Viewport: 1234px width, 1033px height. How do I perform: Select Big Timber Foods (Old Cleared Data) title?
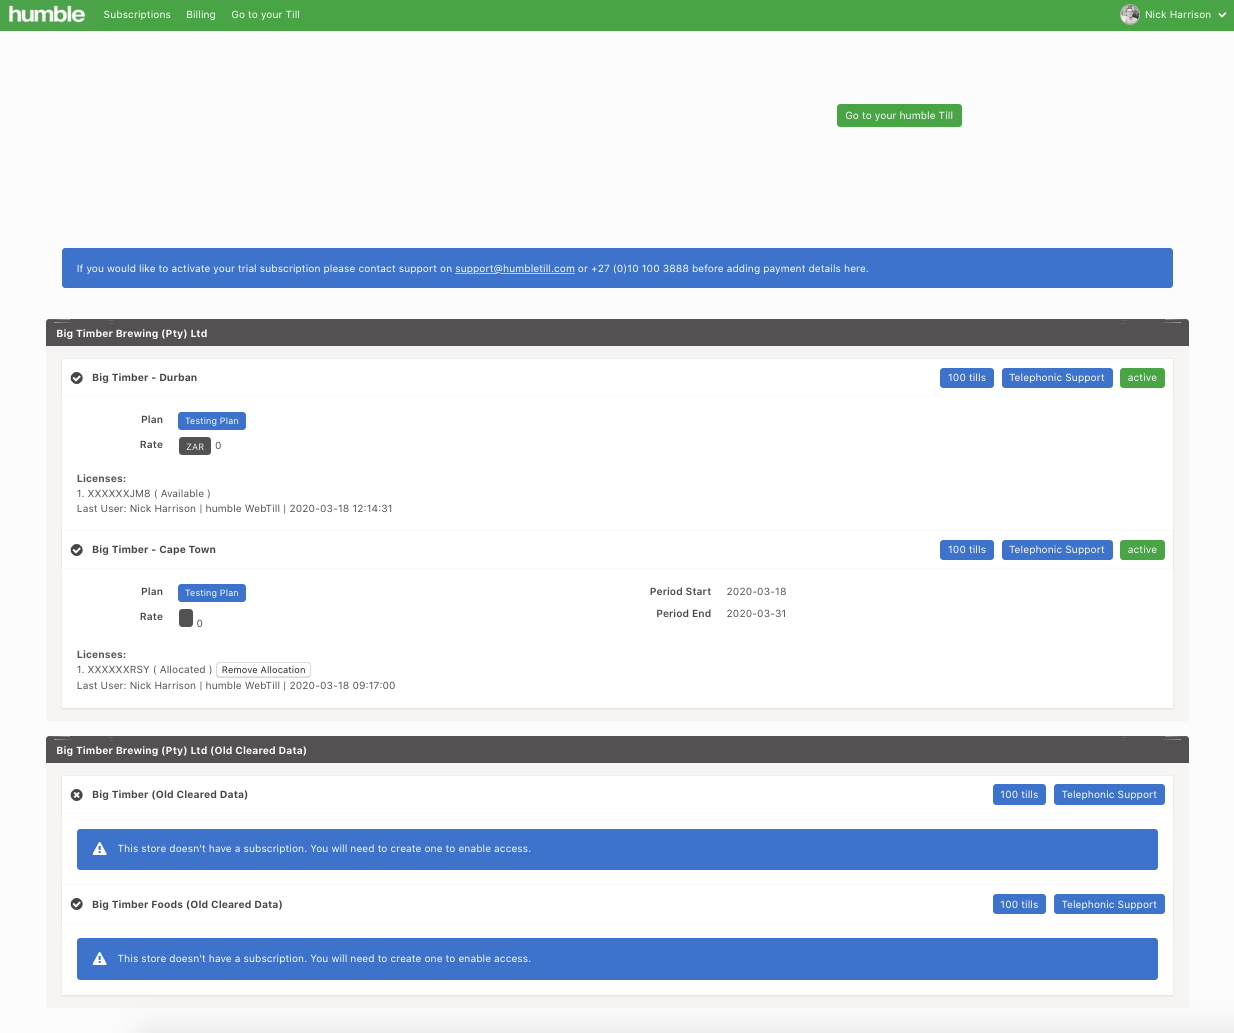click(x=187, y=905)
